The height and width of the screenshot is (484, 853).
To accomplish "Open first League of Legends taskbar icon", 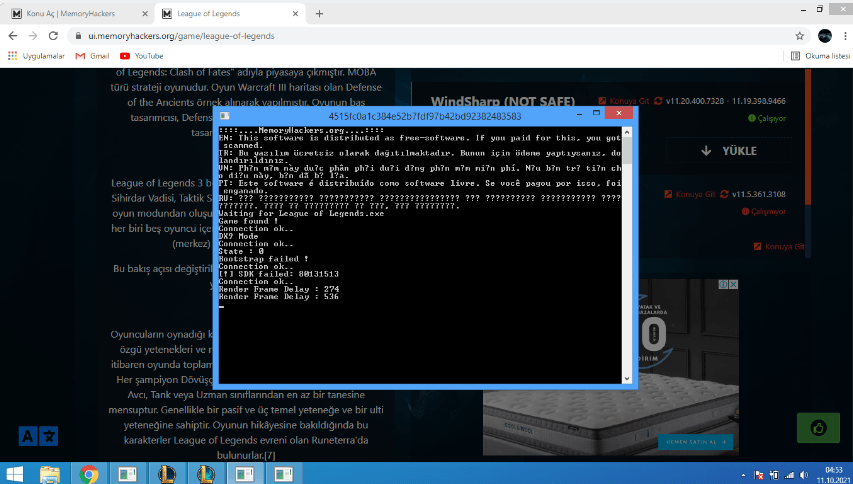I will pyautogui.click(x=167, y=474).
